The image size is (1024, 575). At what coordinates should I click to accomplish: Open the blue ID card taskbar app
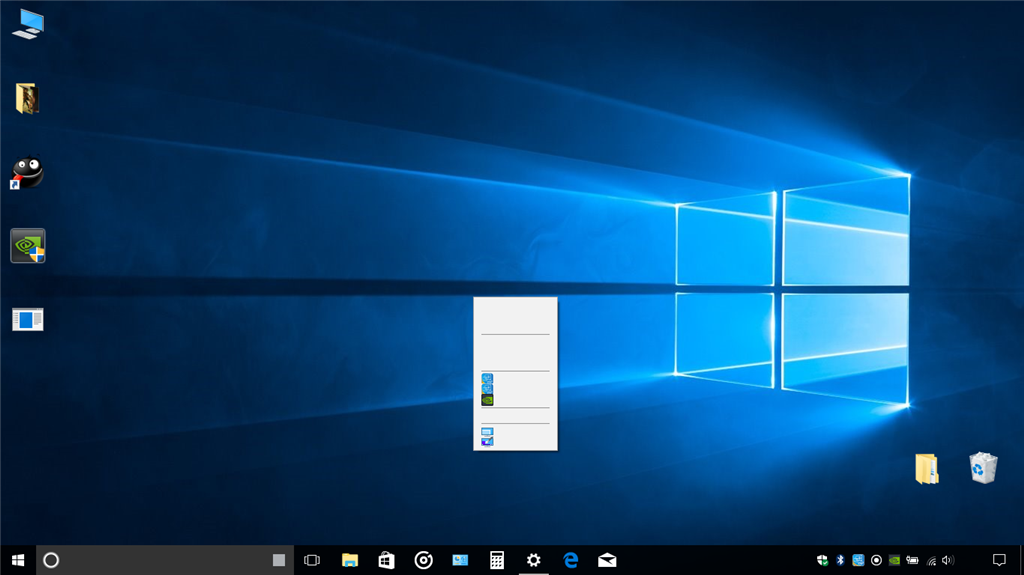click(x=460, y=560)
